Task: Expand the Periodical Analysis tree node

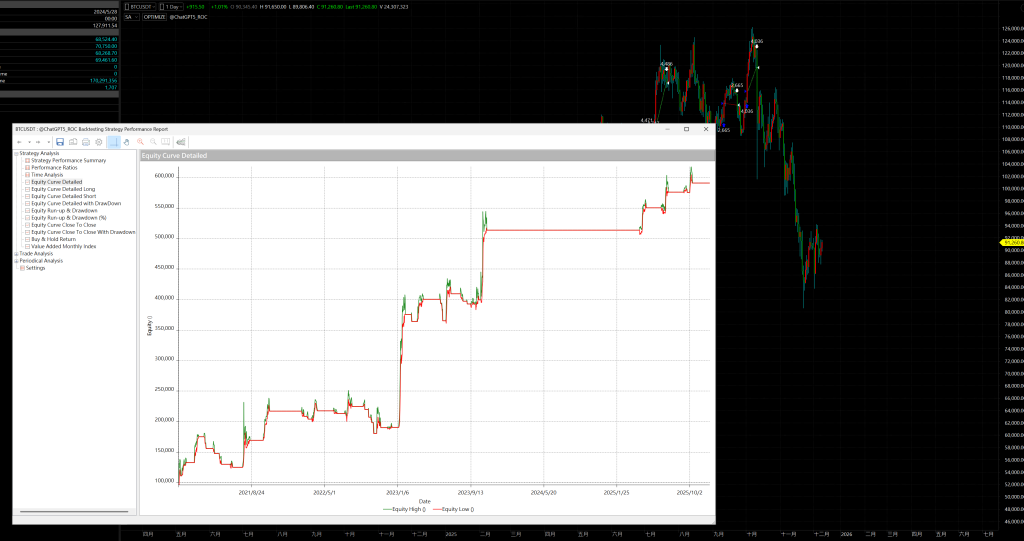Action: point(16,261)
